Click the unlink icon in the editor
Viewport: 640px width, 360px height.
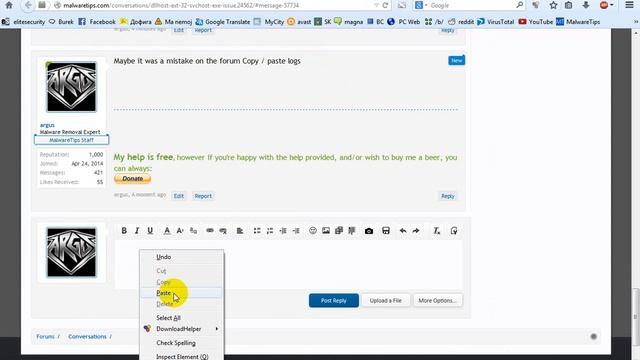coord(223,231)
